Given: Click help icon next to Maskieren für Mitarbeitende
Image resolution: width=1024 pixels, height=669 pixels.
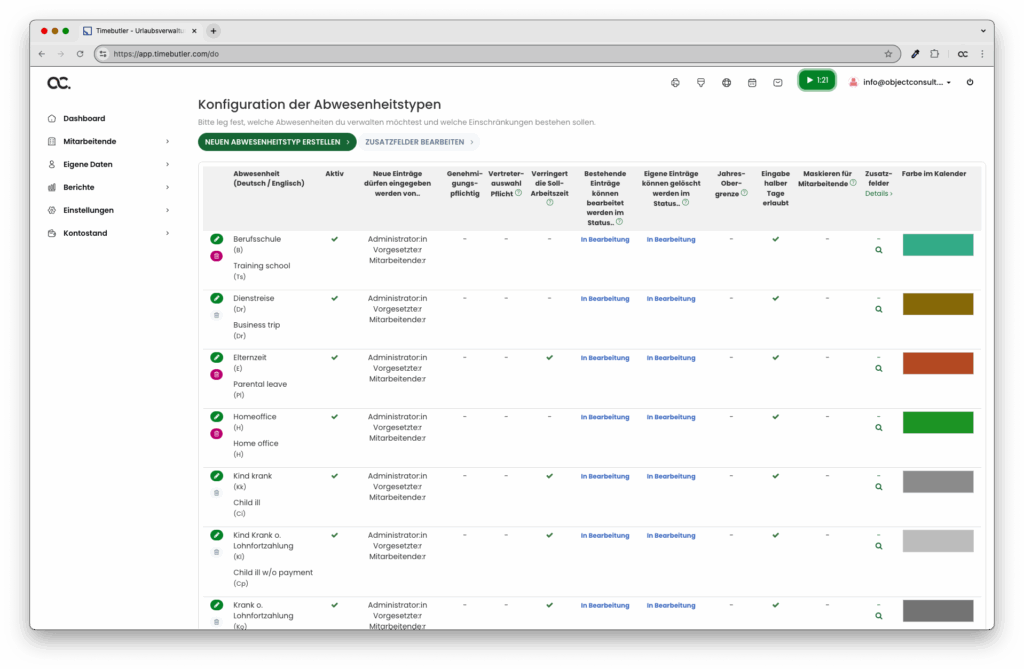Looking at the screenshot, I should [853, 184].
